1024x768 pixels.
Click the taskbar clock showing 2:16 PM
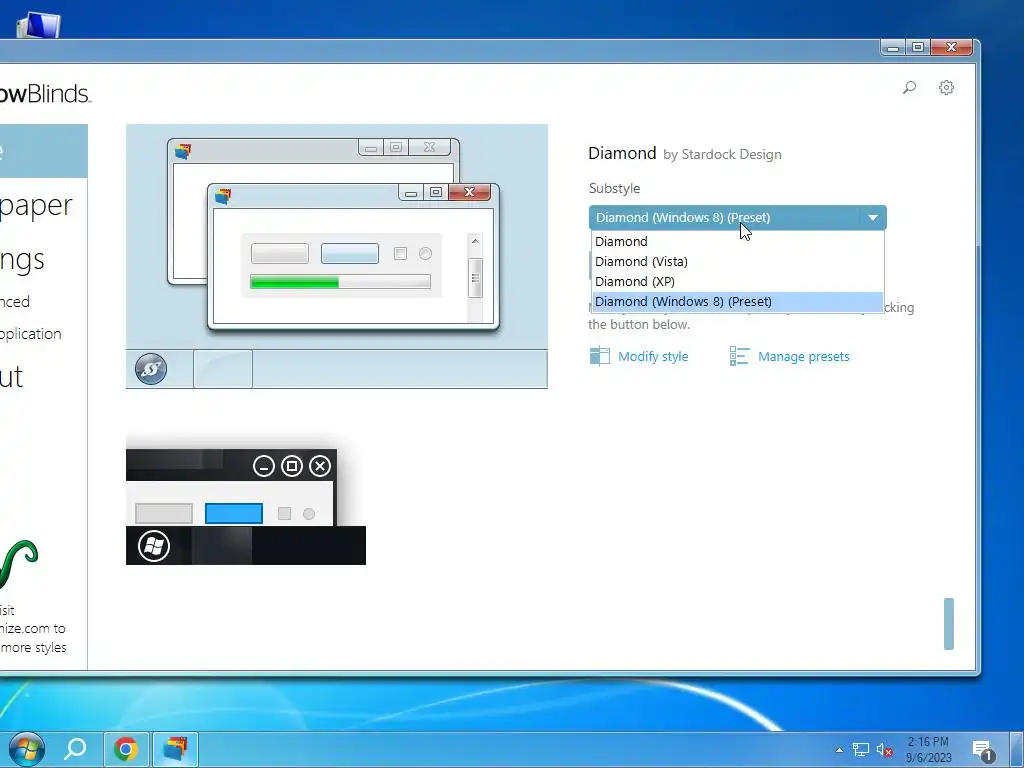[928, 750]
